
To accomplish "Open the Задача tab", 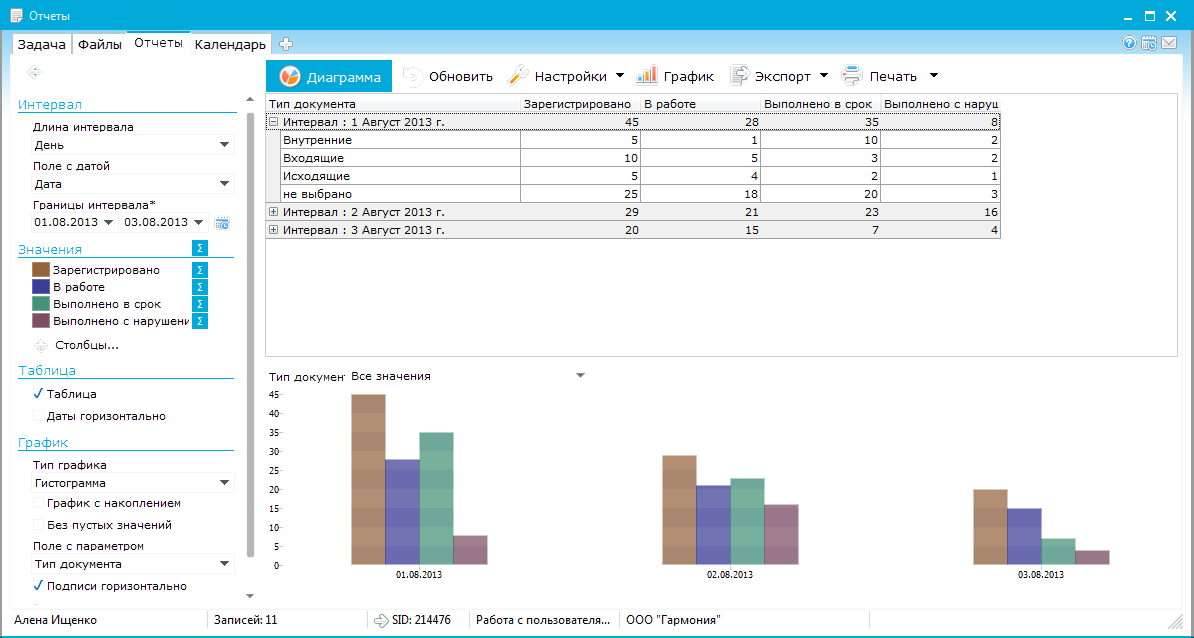I will [x=43, y=45].
